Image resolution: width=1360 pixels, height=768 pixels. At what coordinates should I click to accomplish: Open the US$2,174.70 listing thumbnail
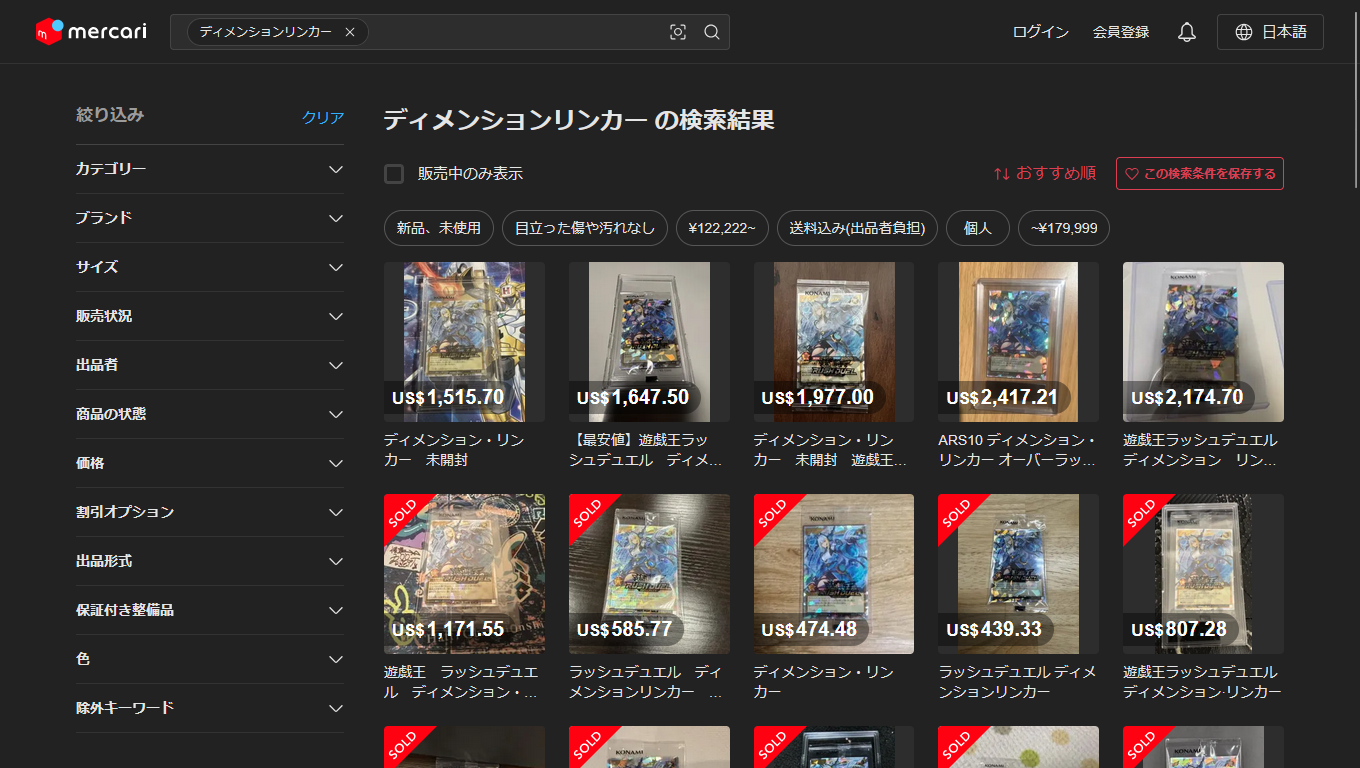click(1203, 342)
